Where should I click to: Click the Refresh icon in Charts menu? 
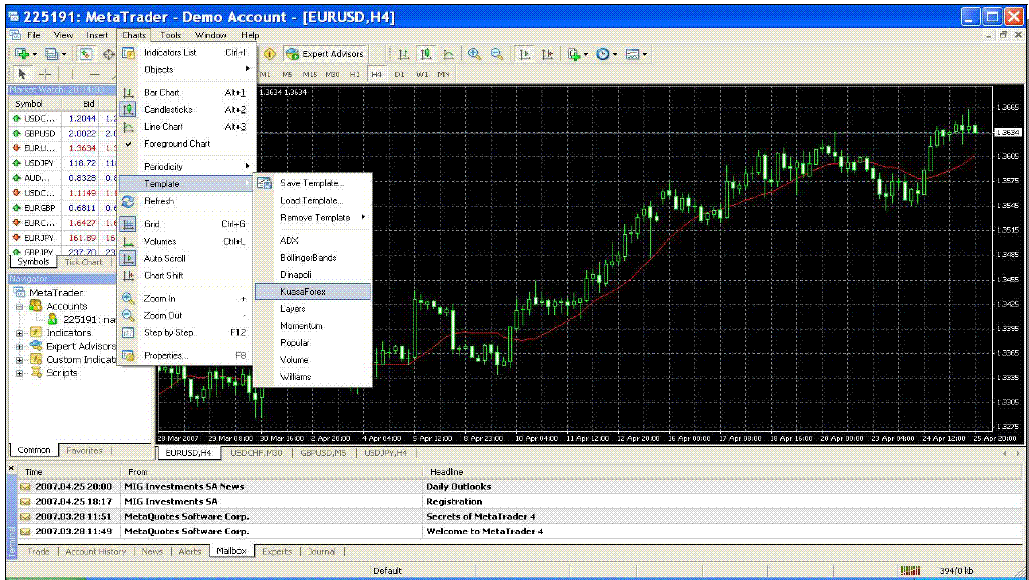(x=128, y=201)
